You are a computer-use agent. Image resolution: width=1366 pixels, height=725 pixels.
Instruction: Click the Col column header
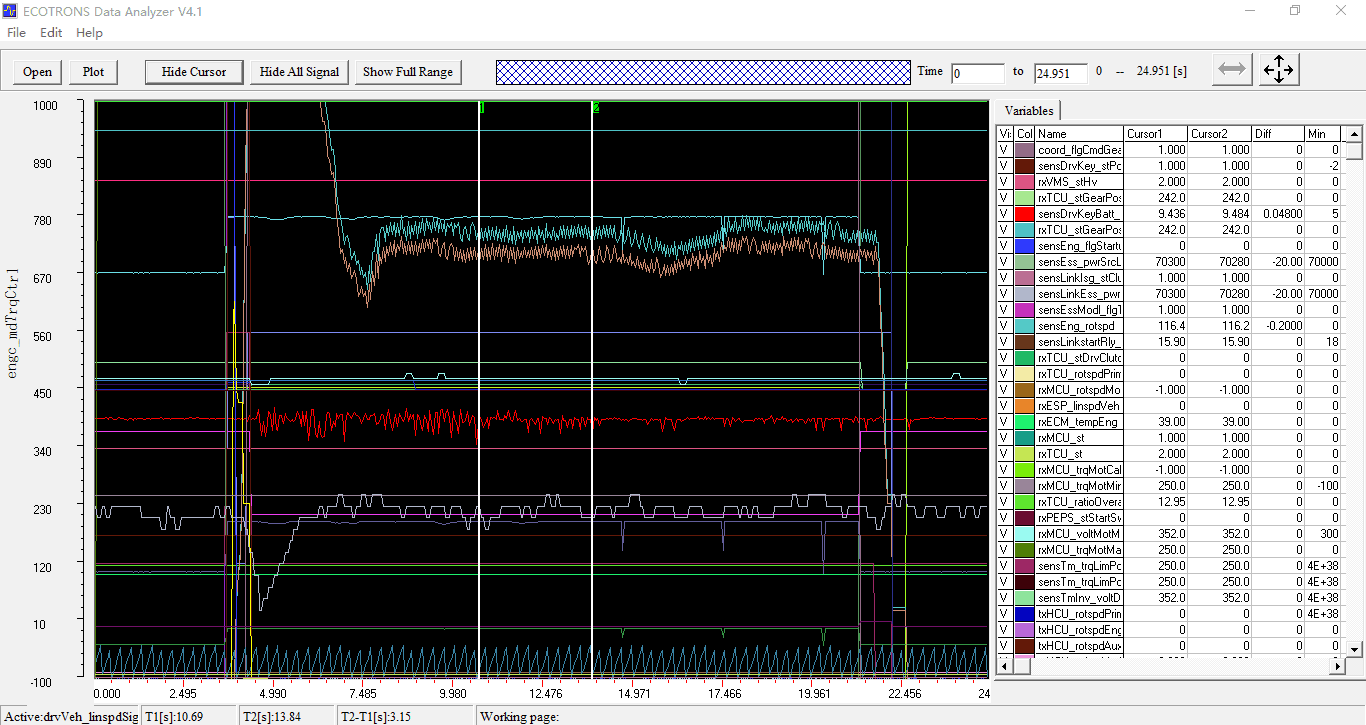1024,133
